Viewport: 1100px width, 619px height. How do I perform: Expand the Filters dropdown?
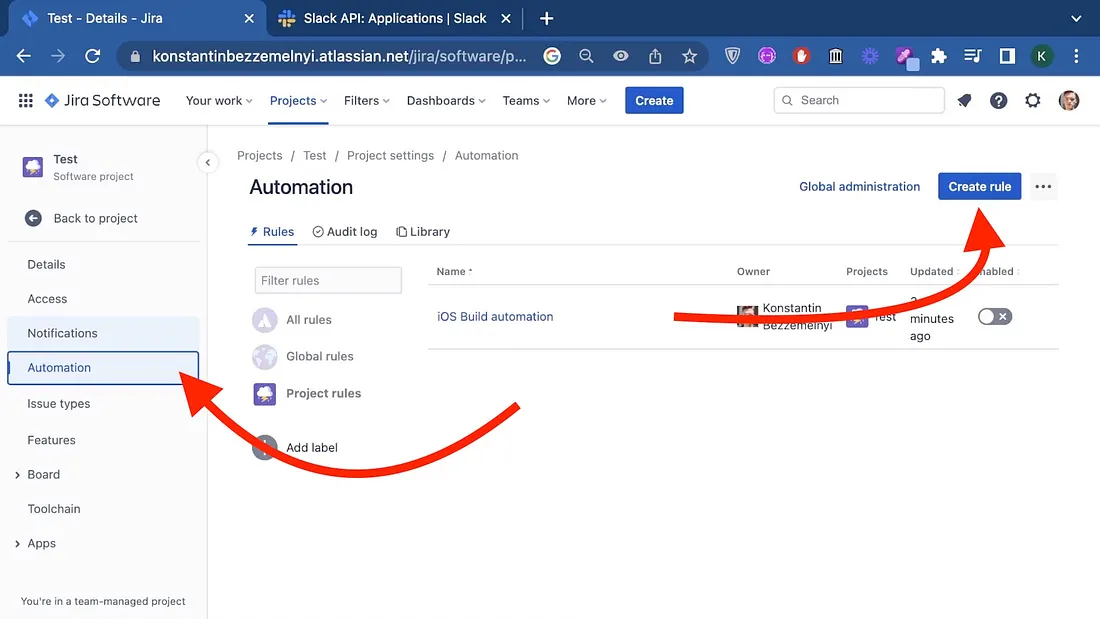point(366,100)
